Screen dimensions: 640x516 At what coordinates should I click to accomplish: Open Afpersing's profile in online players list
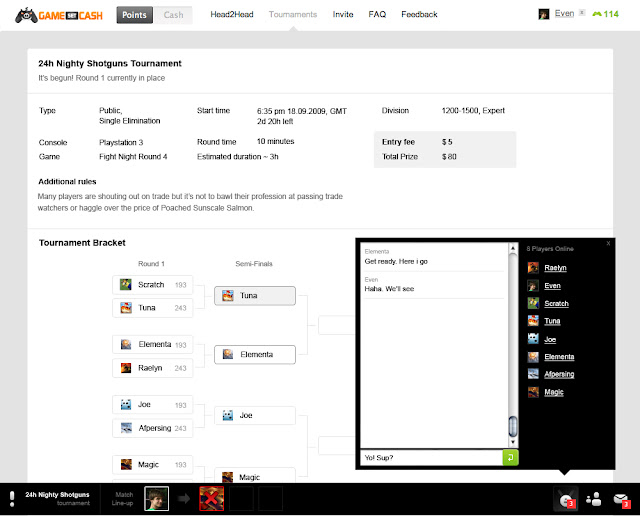(559, 374)
